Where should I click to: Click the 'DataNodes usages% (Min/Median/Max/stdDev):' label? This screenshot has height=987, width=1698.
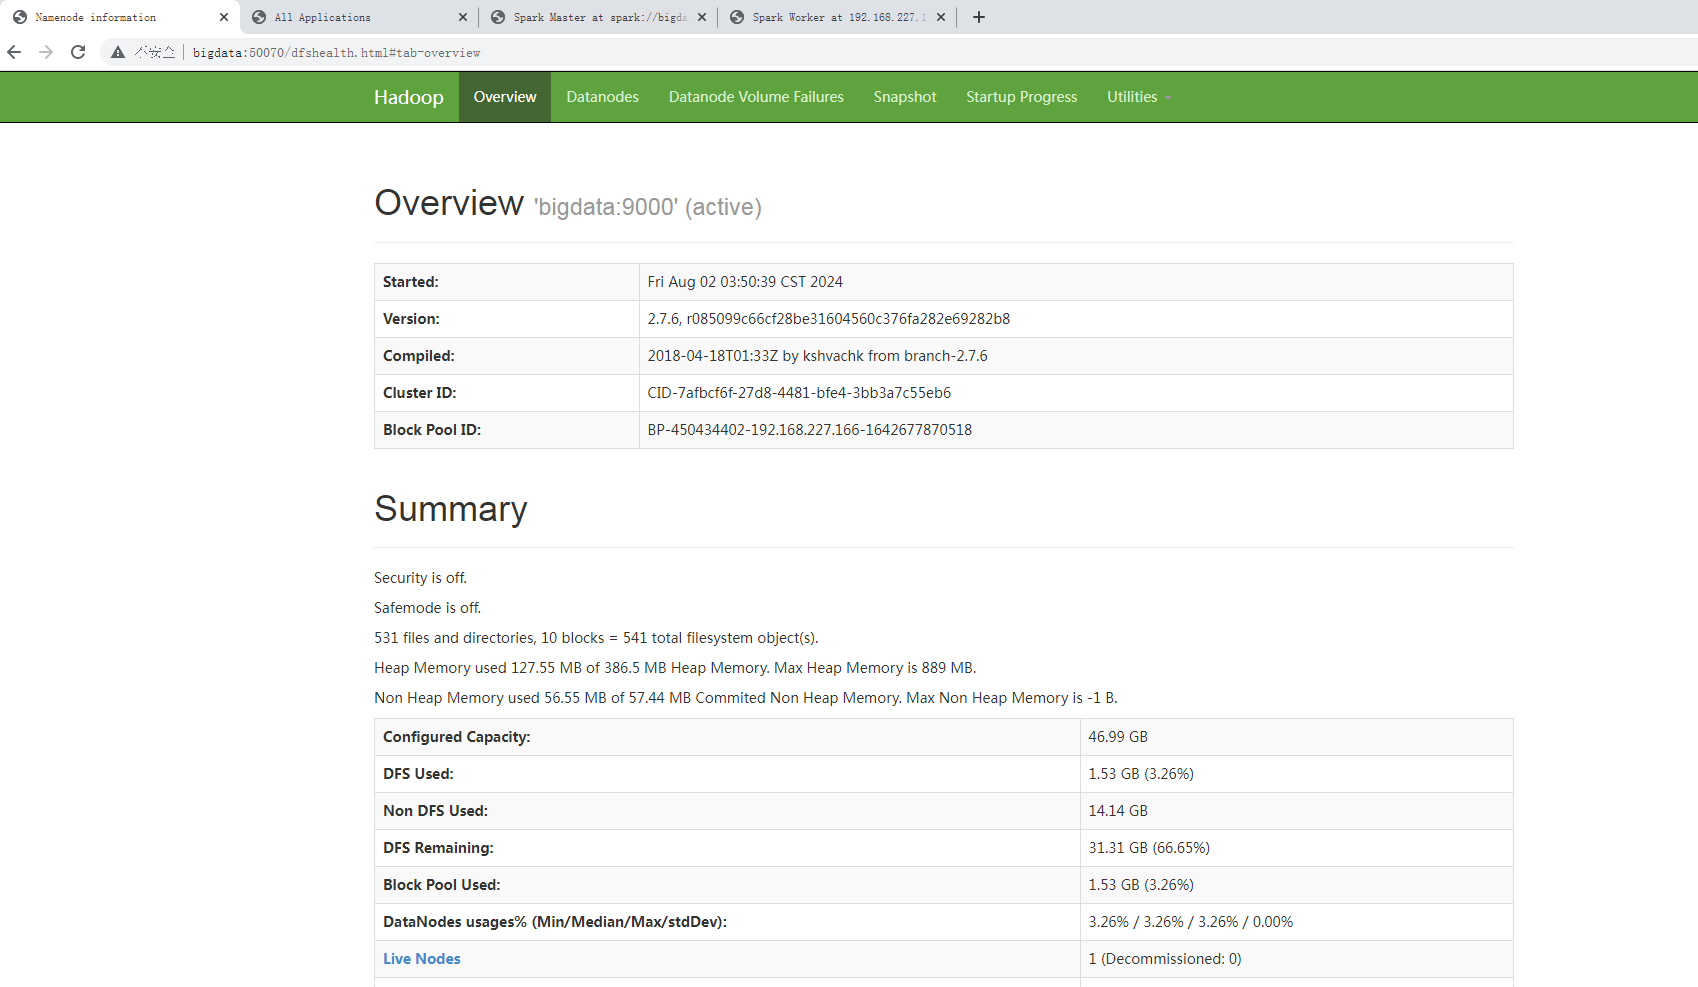(x=555, y=922)
